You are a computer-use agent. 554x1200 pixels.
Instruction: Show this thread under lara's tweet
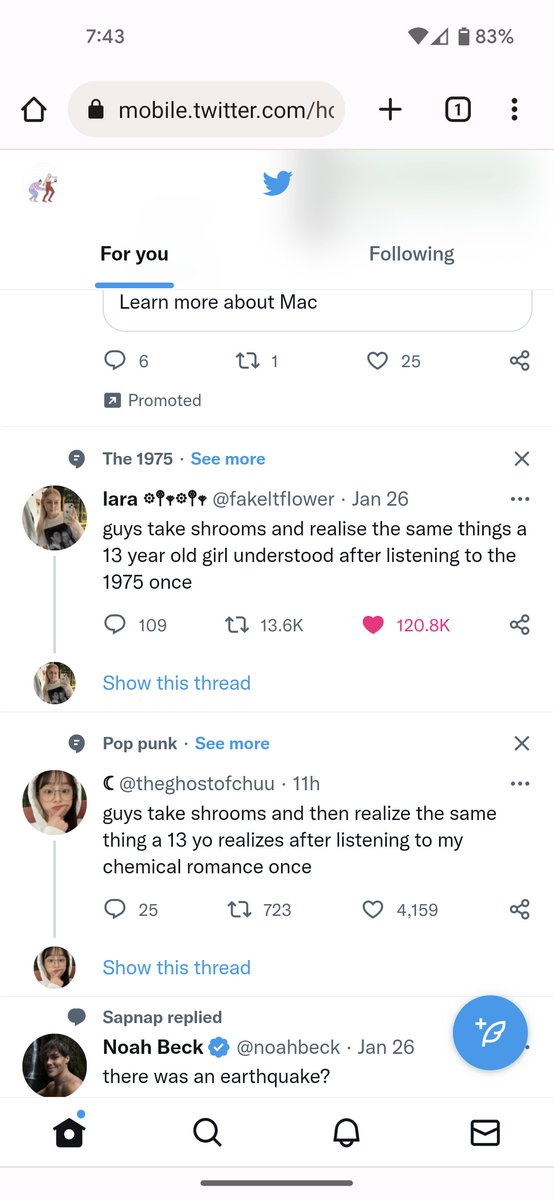click(177, 683)
